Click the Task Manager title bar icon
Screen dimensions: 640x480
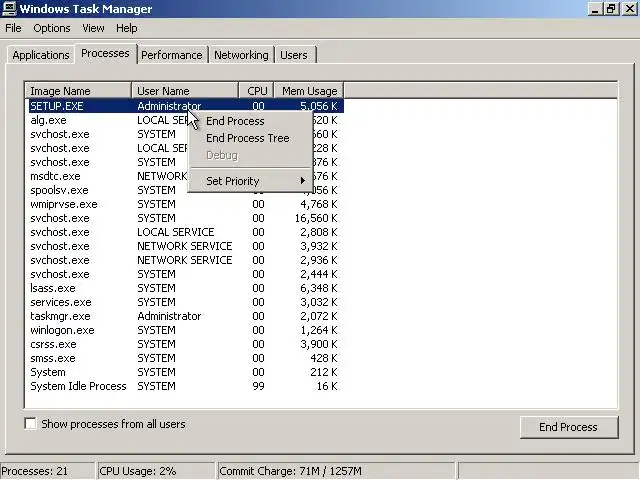[x=9, y=8]
